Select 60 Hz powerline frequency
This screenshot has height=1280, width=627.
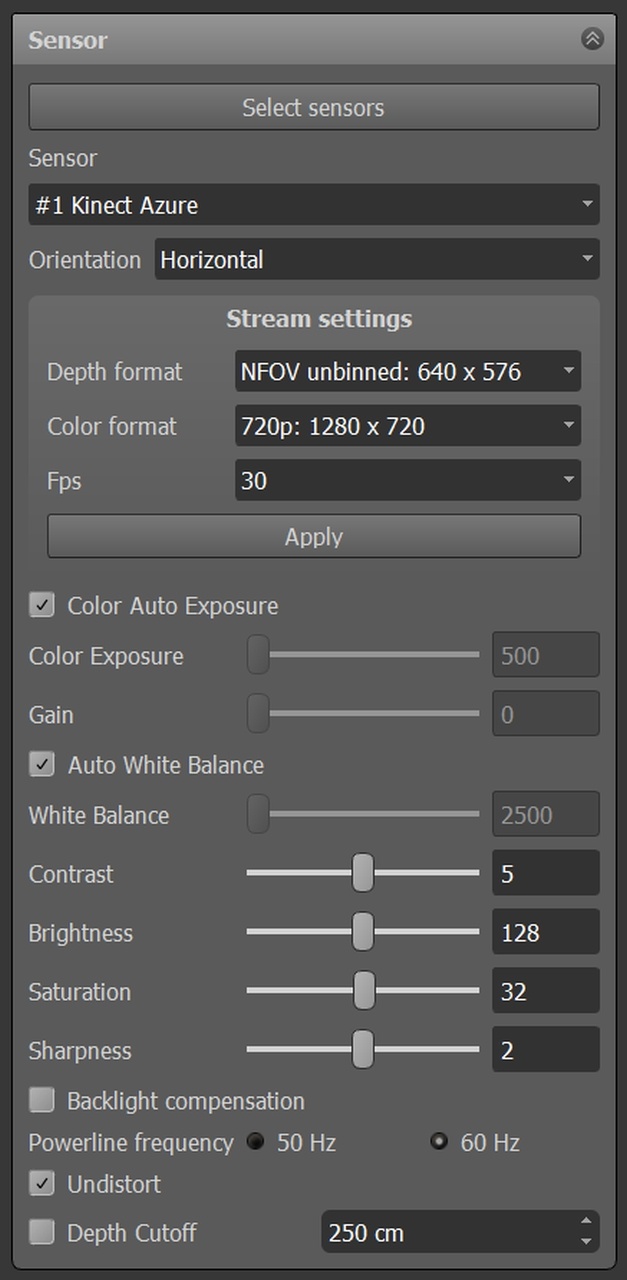439,1142
